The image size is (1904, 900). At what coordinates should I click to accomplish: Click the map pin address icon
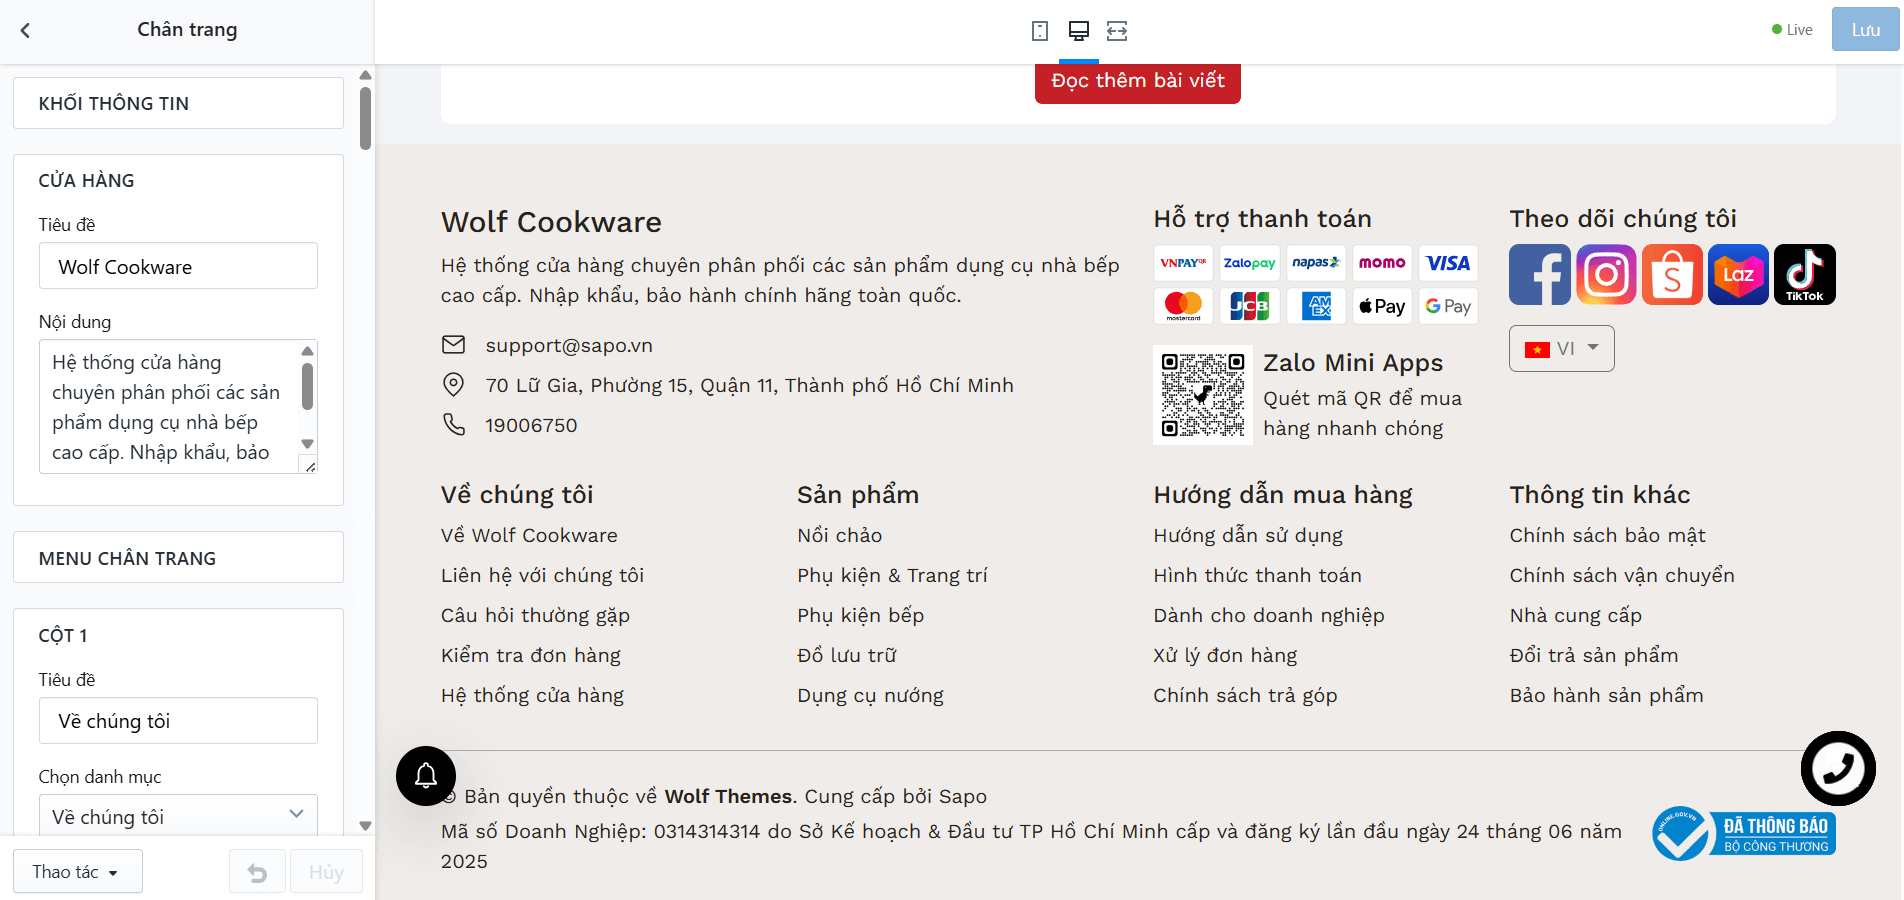454,385
